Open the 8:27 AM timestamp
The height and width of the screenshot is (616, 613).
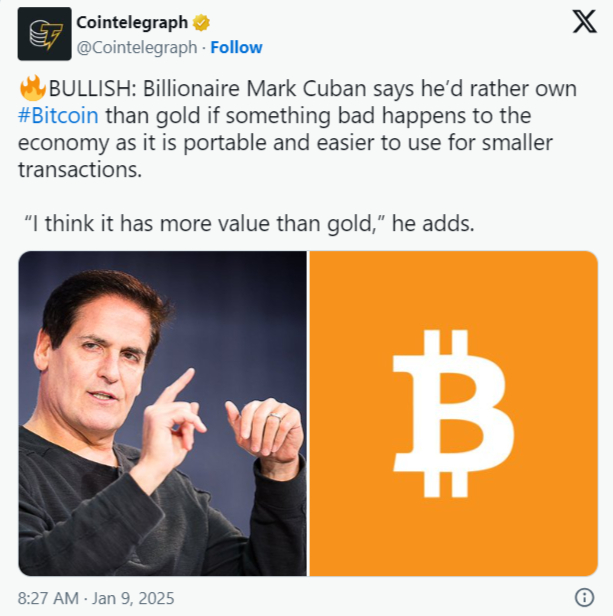coord(48,598)
